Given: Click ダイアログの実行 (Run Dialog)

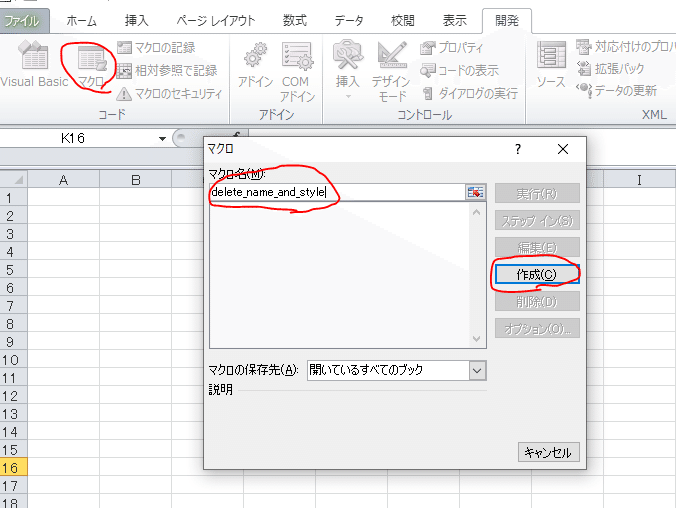Looking at the screenshot, I should point(469,93).
